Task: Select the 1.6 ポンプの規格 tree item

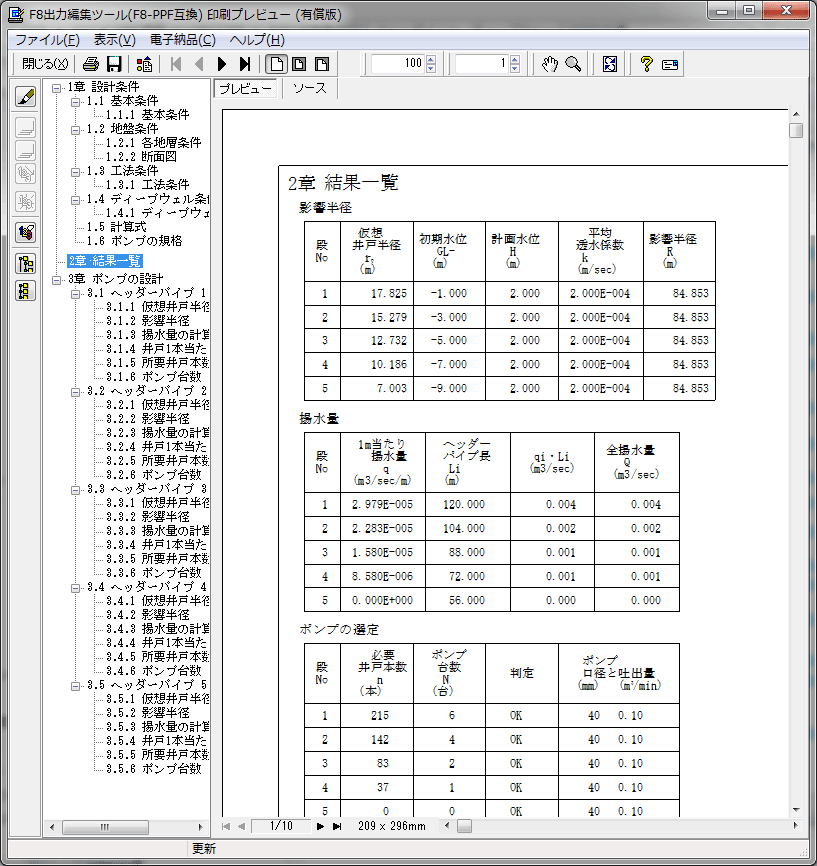Action: [134, 241]
